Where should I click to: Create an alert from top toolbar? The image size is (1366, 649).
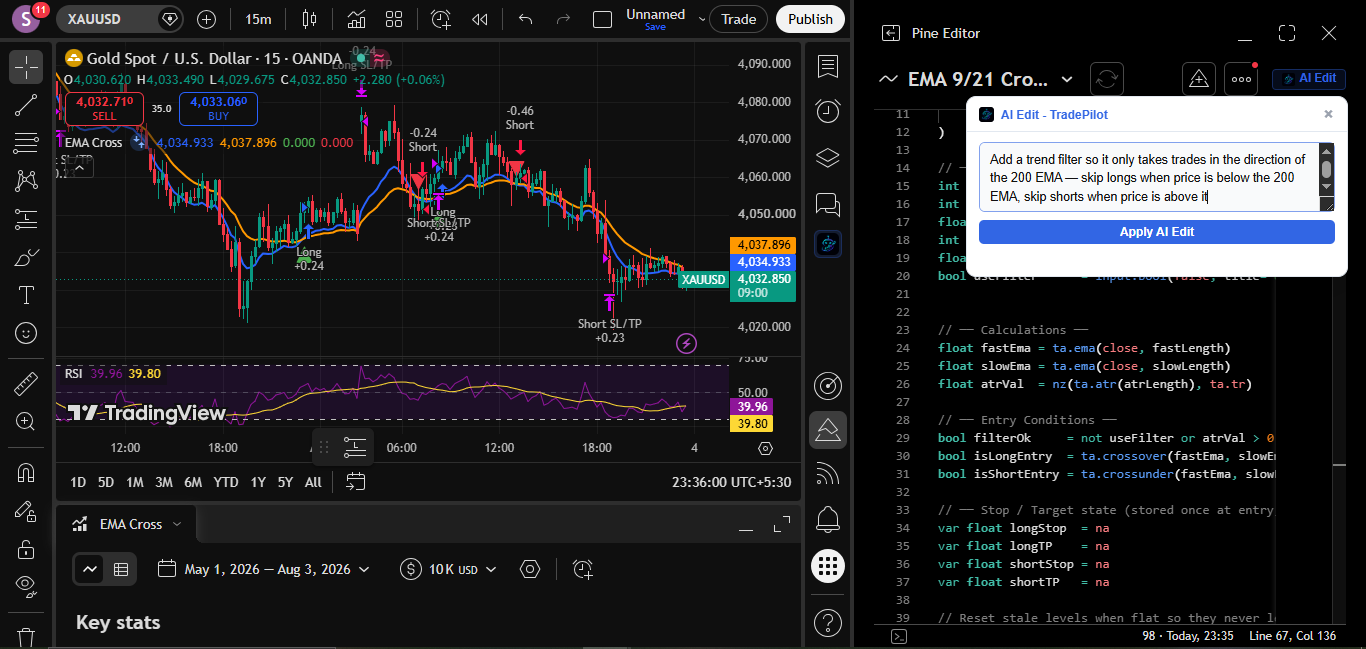pyautogui.click(x=441, y=19)
